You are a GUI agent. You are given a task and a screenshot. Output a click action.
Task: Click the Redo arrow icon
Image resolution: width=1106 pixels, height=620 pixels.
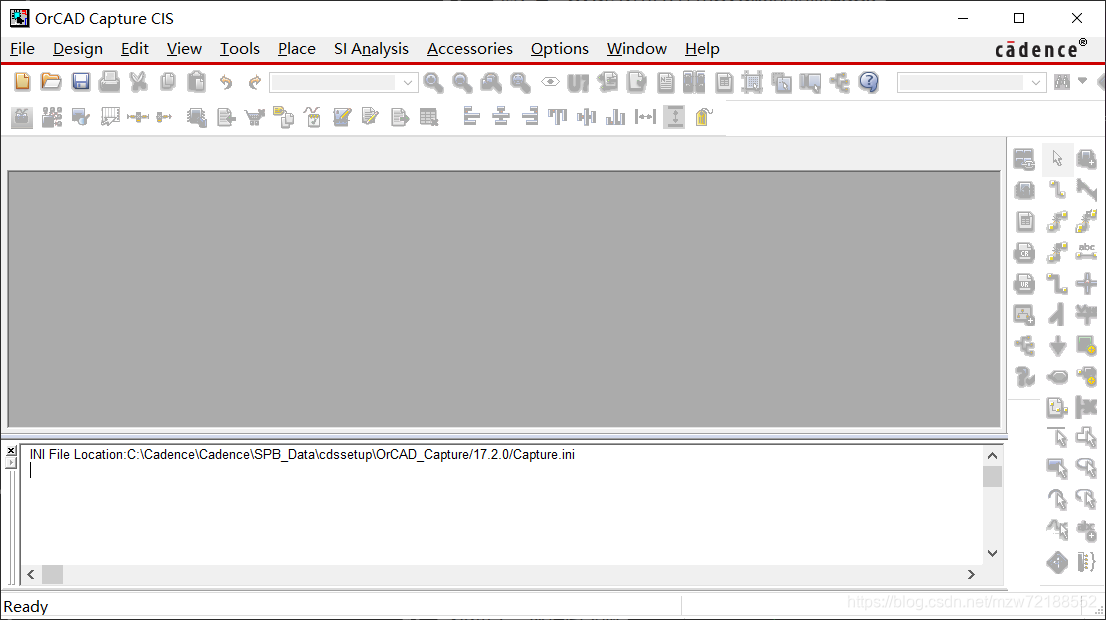click(x=255, y=82)
